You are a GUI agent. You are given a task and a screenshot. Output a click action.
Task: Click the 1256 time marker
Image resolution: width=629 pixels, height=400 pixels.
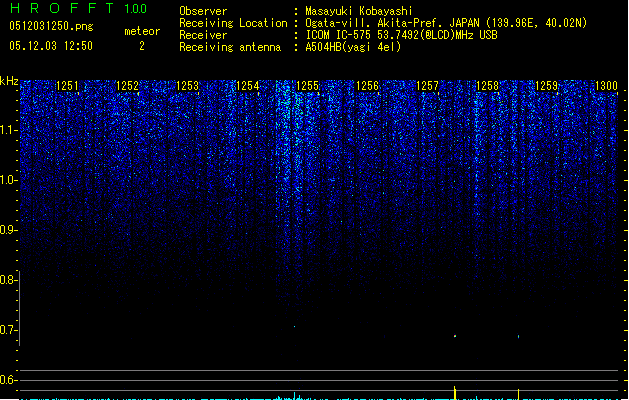click(367, 86)
